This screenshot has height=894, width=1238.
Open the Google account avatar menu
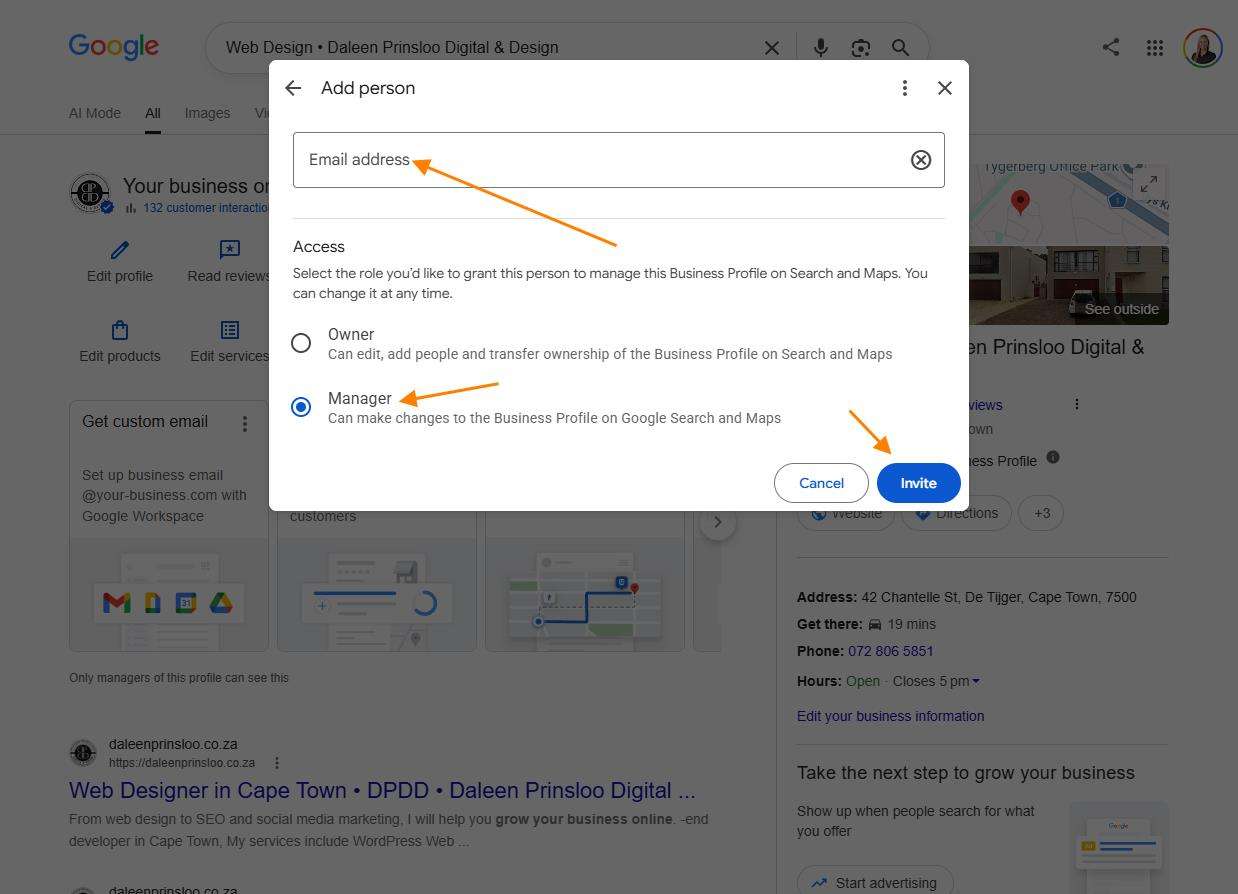(1203, 48)
